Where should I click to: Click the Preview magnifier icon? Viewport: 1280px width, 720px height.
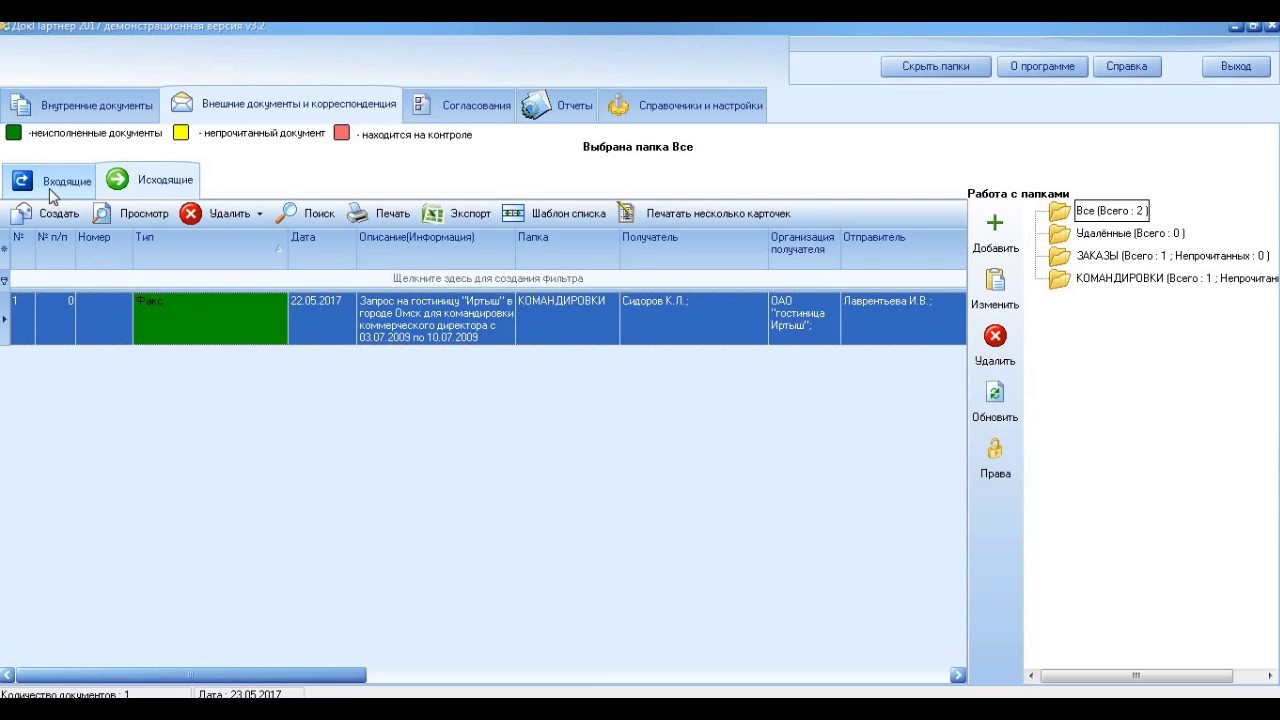pyautogui.click(x=101, y=213)
